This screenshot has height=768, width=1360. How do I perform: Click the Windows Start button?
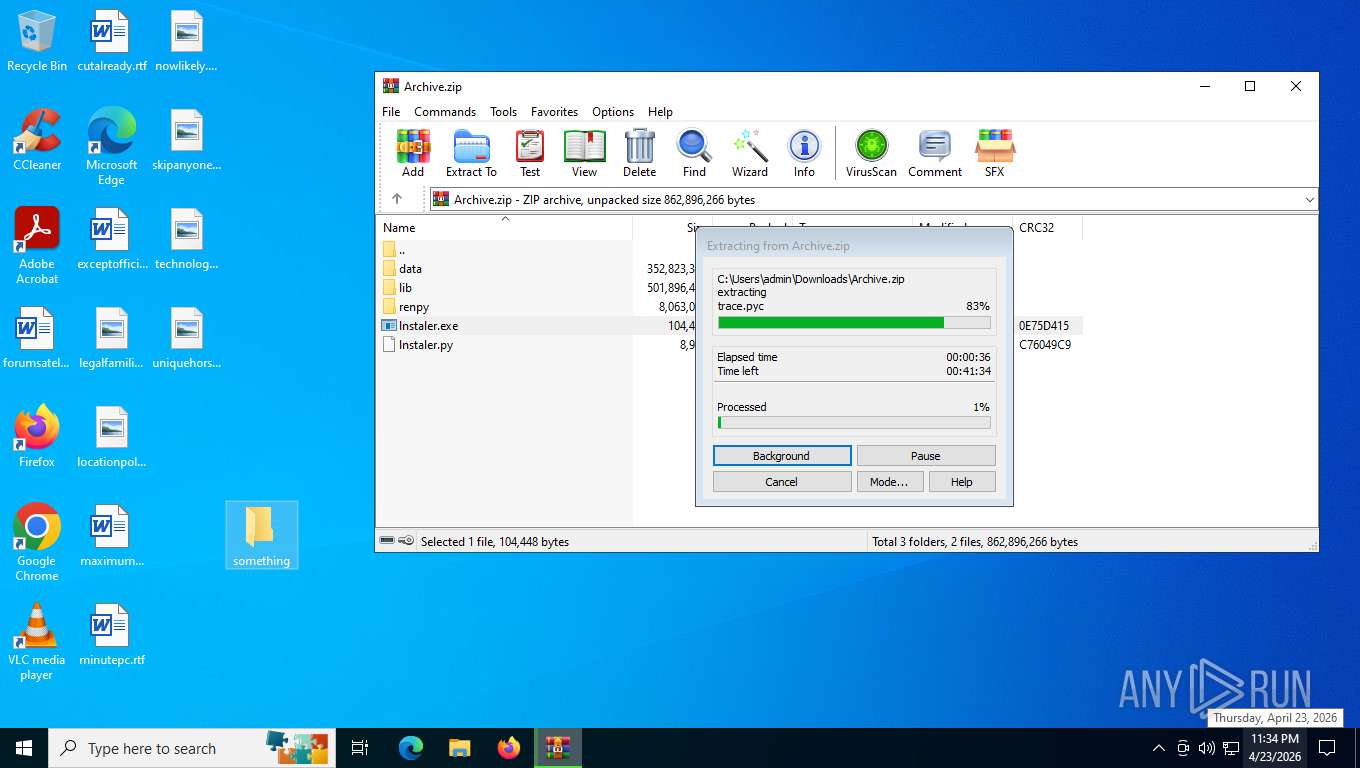(24, 748)
